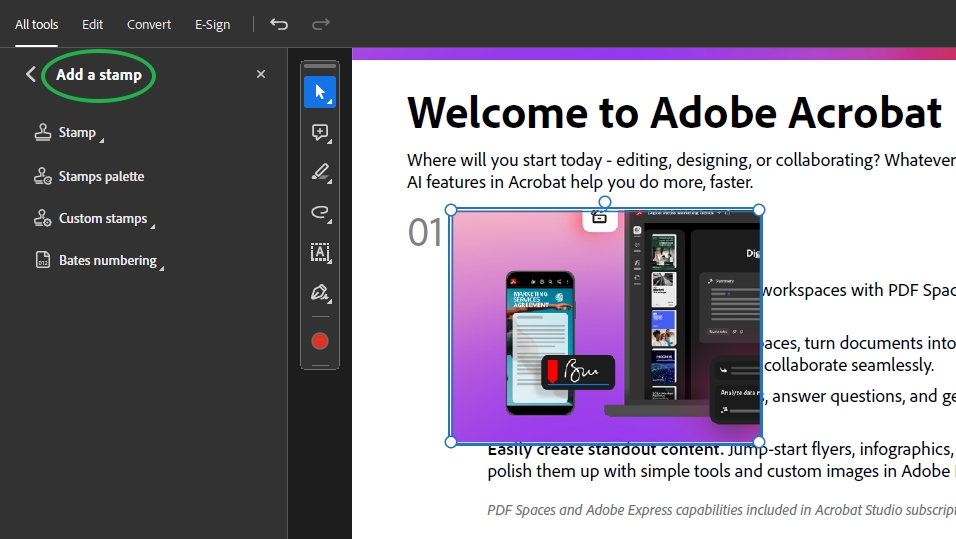Click the Bates numbering document icon

[43, 260]
